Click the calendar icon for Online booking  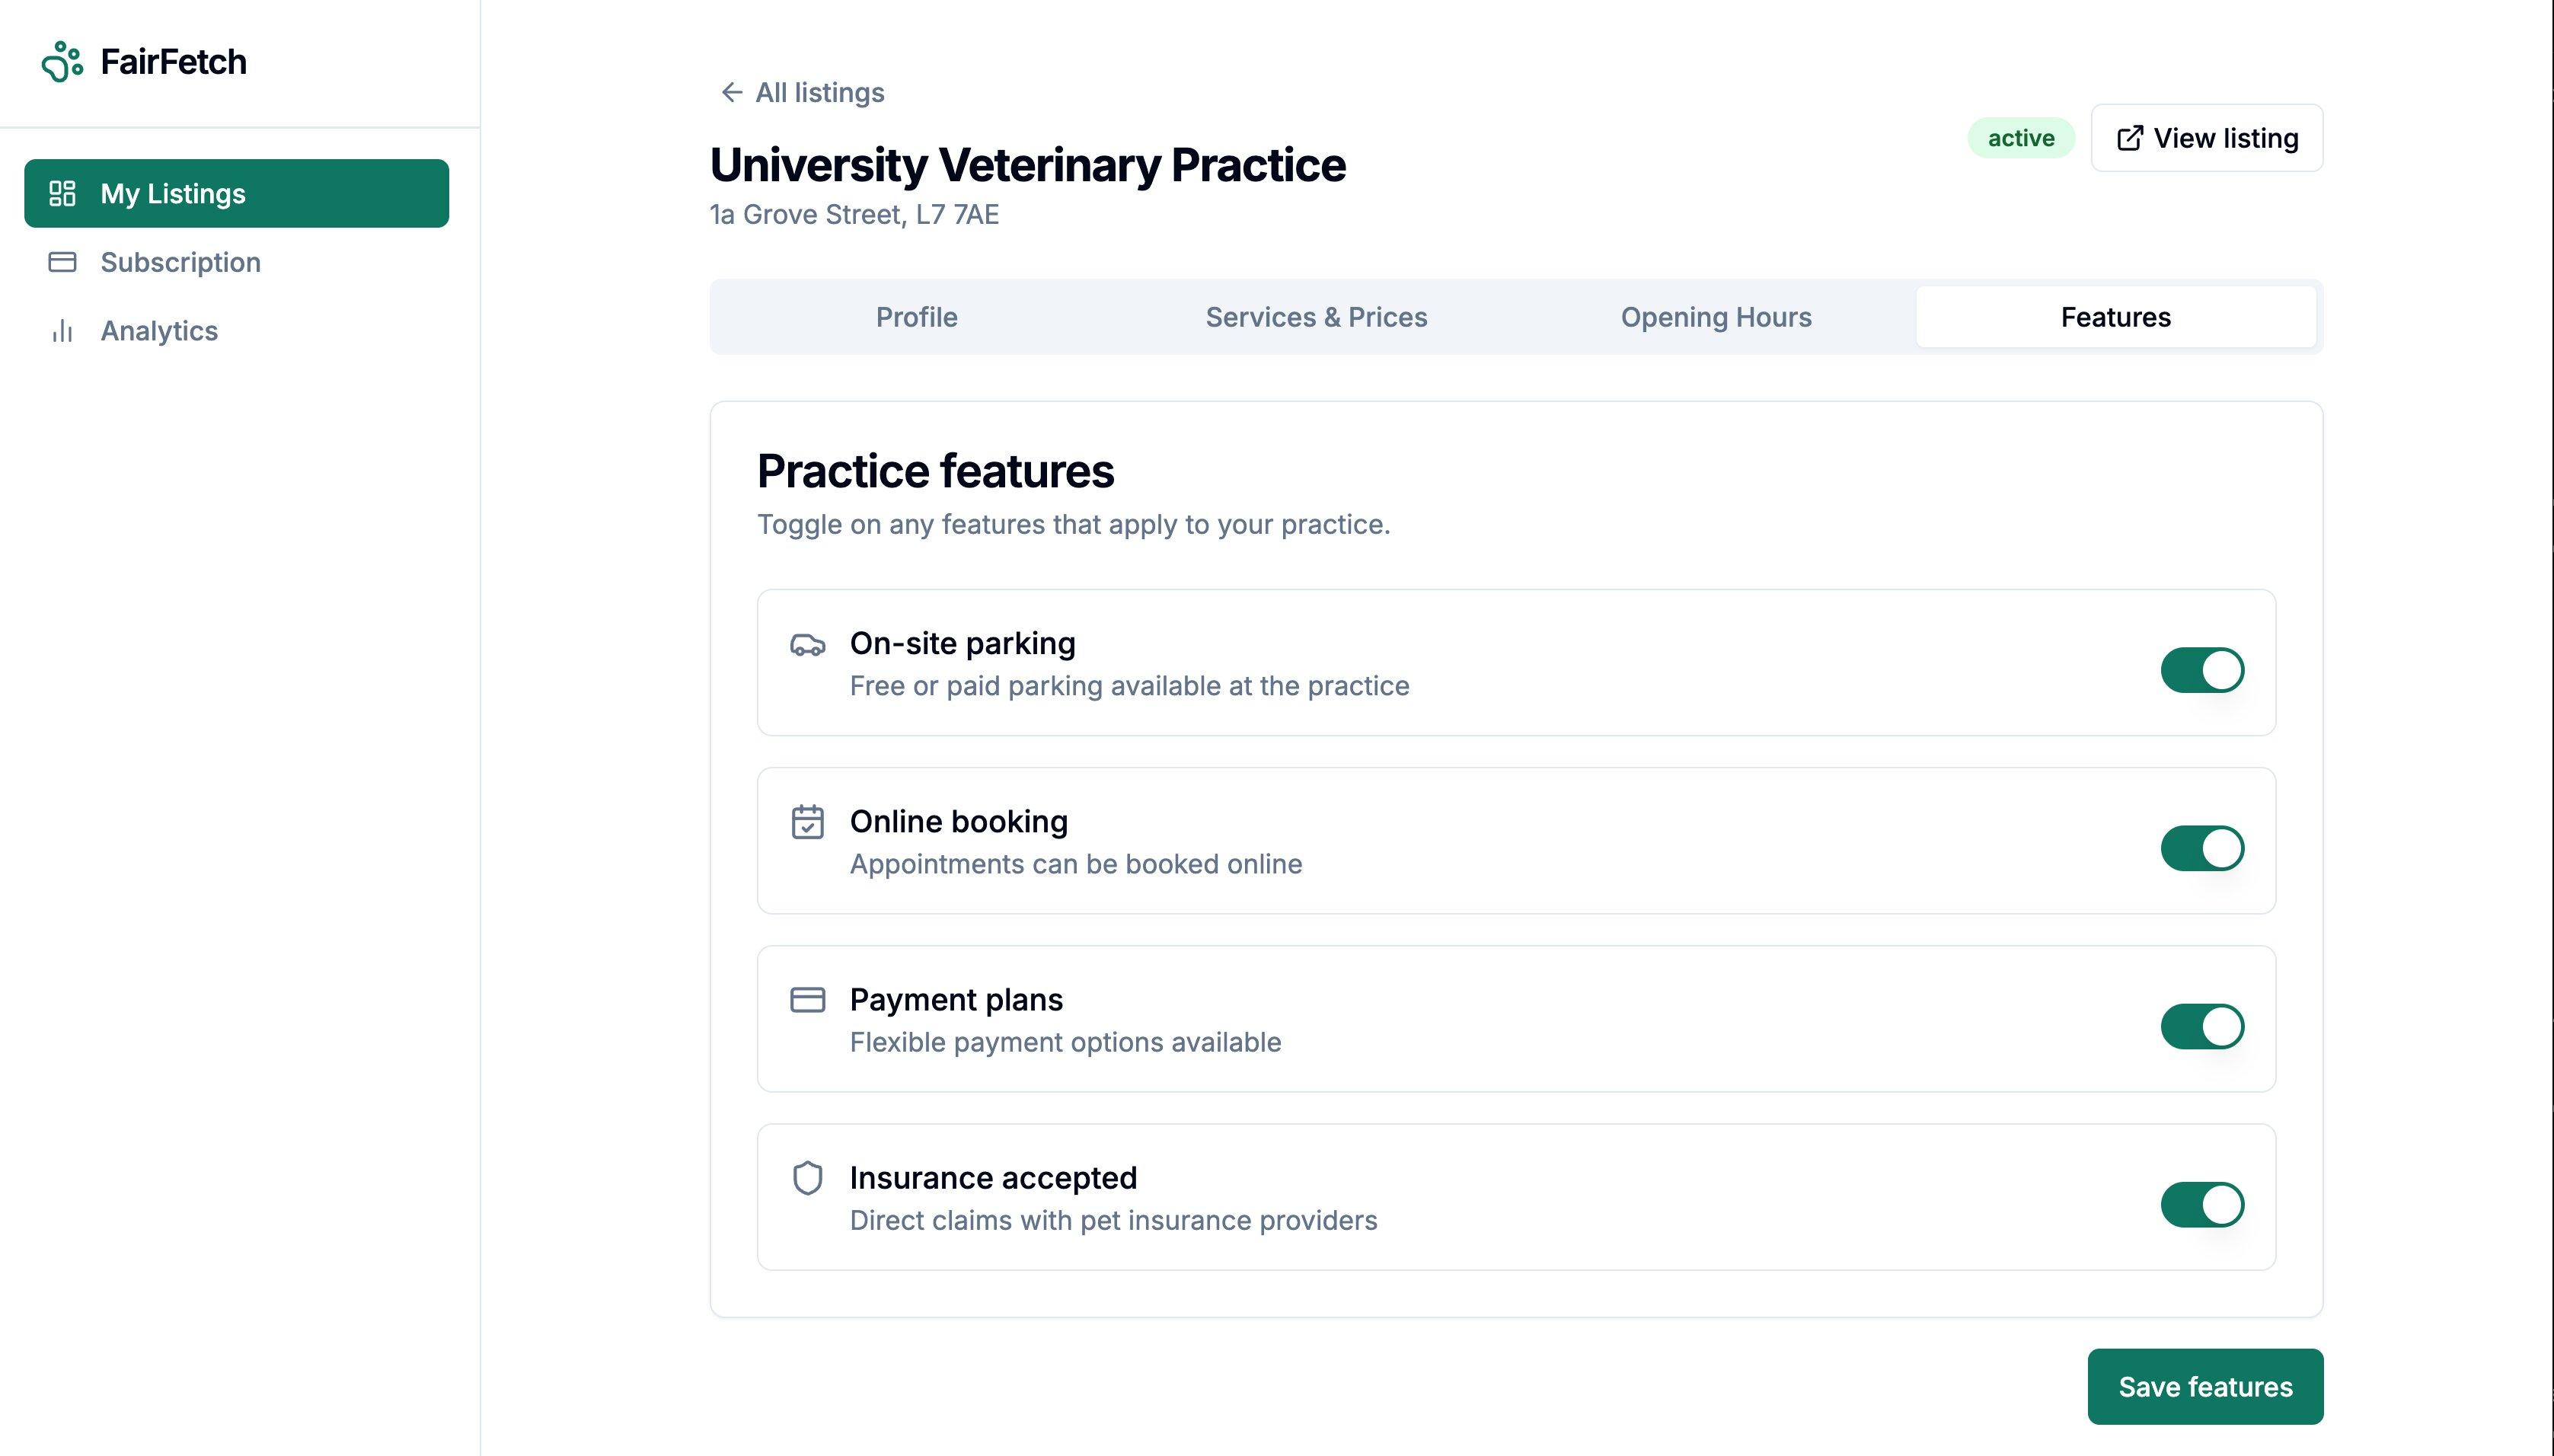coord(807,822)
